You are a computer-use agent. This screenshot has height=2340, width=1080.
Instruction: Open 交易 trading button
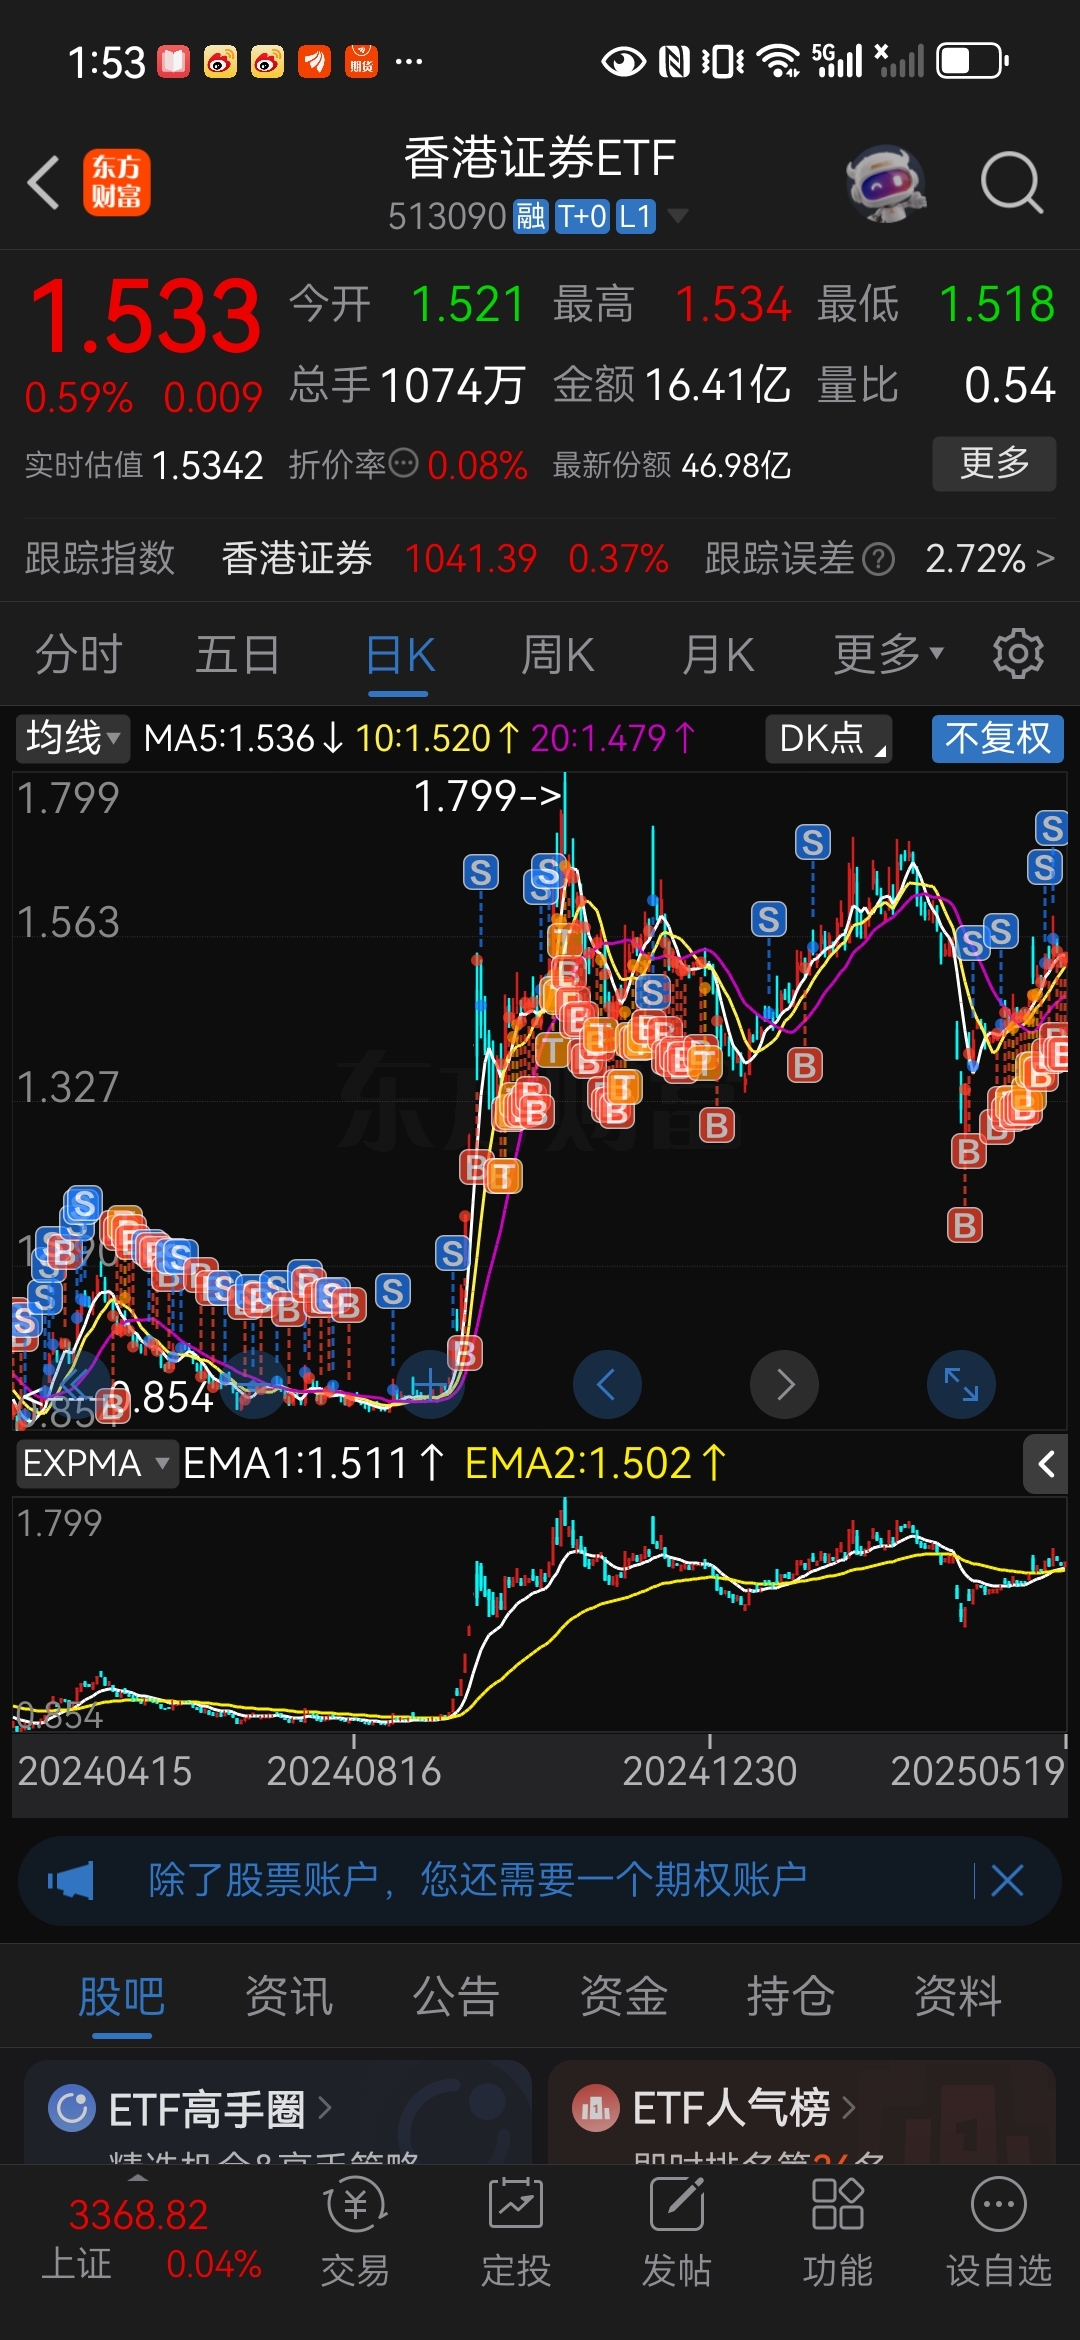pos(355,2232)
